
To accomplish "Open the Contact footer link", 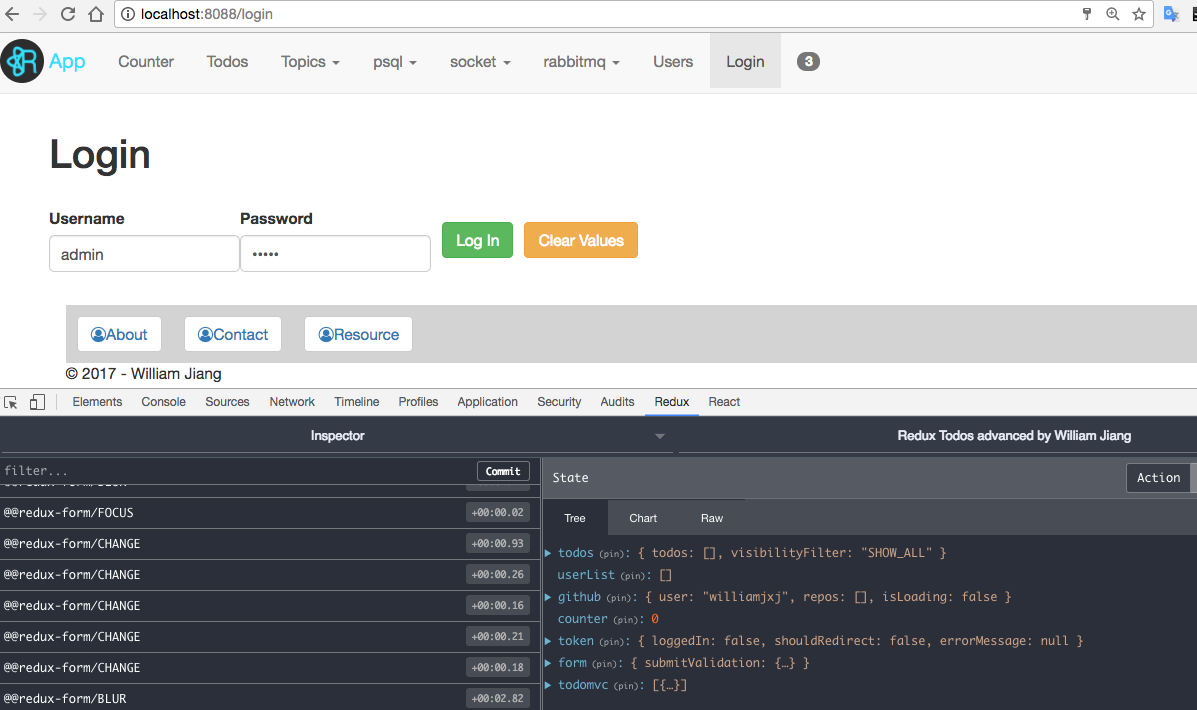I will click(x=233, y=334).
